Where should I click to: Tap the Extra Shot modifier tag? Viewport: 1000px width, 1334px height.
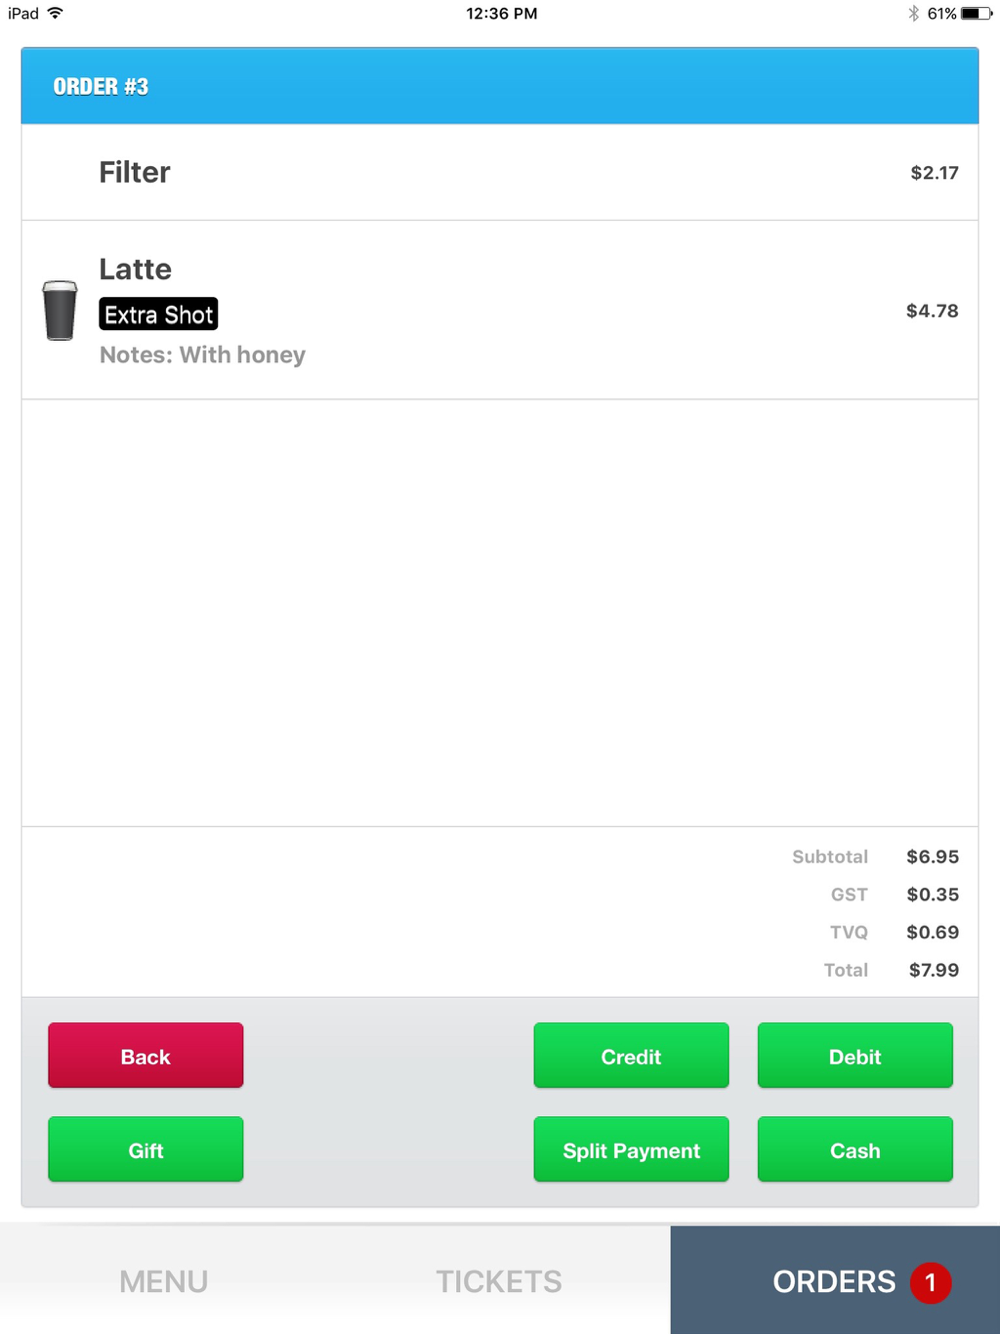coord(159,315)
